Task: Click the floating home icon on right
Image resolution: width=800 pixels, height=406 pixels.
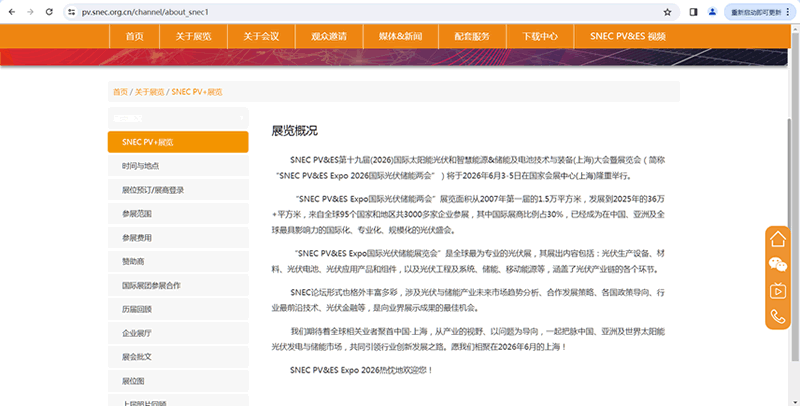Action: point(778,240)
